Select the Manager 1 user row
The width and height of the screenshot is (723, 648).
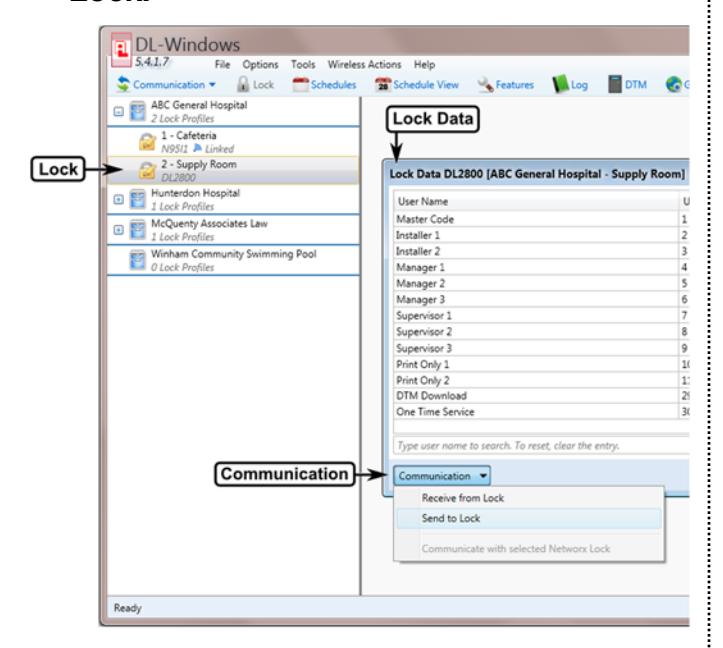pos(541,268)
